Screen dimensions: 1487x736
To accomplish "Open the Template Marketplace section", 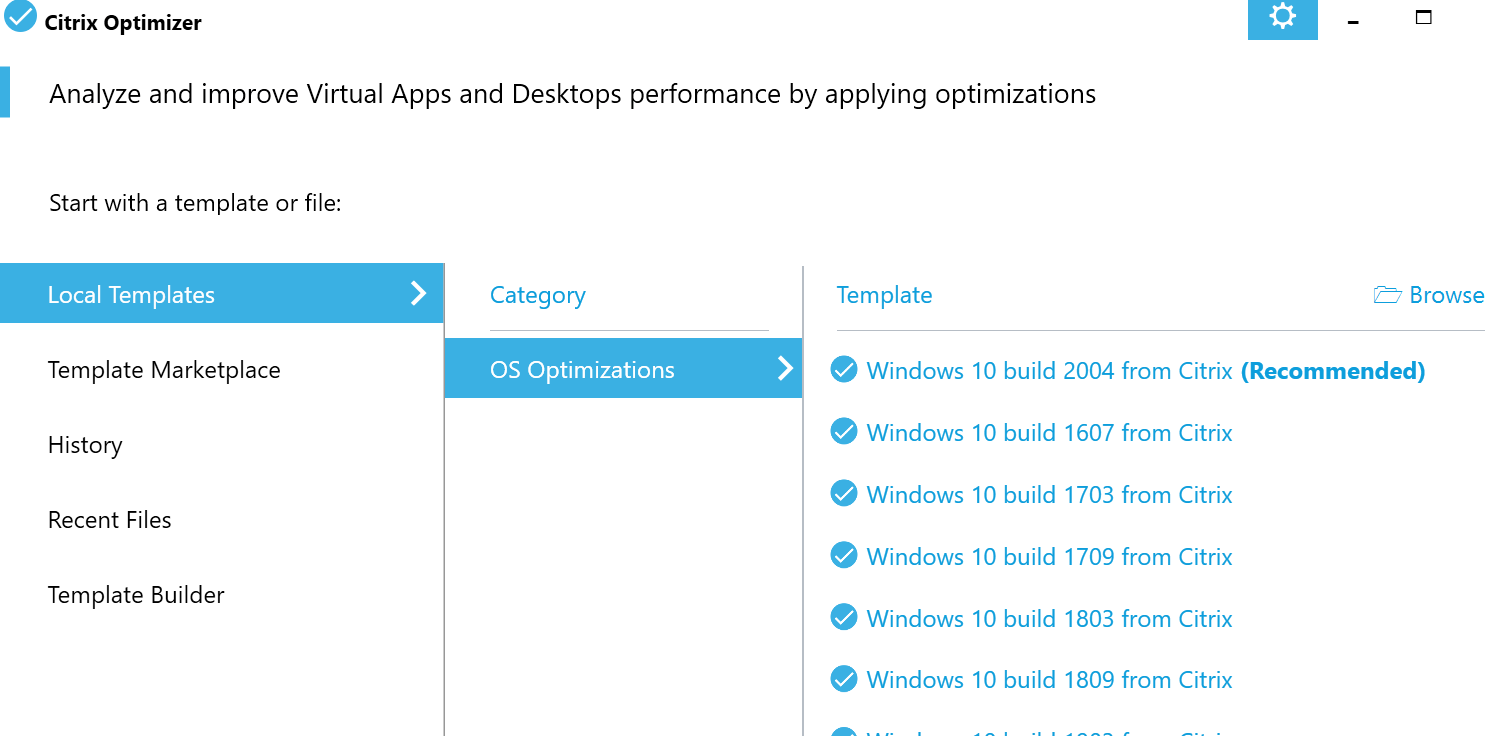I will [164, 370].
